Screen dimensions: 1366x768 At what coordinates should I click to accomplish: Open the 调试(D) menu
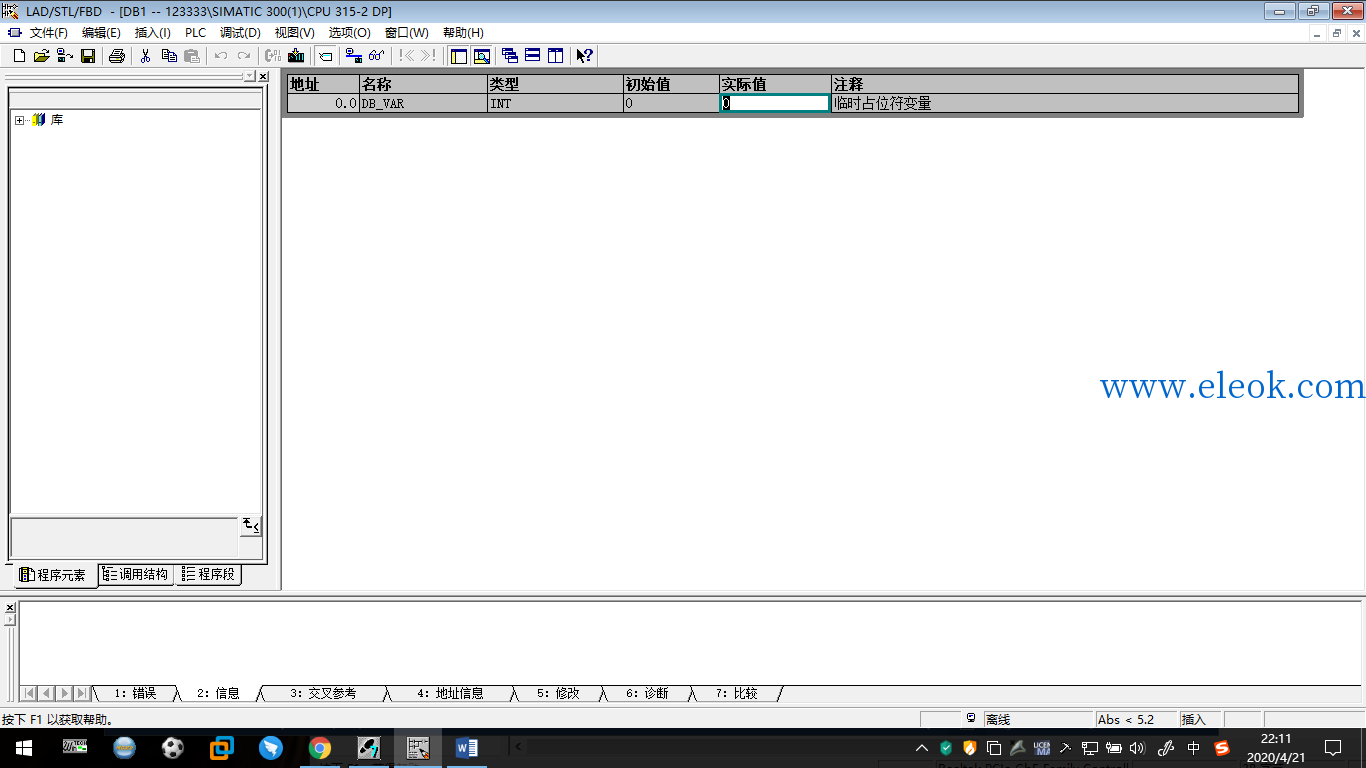240,33
